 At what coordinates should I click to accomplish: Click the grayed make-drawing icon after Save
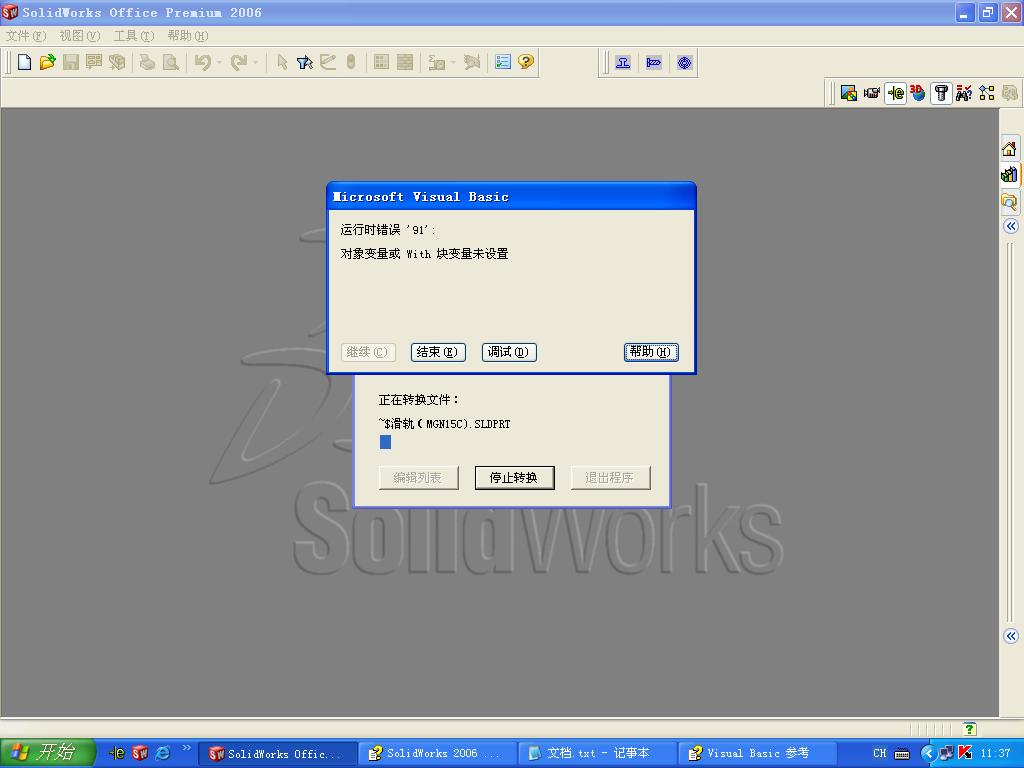pos(94,63)
